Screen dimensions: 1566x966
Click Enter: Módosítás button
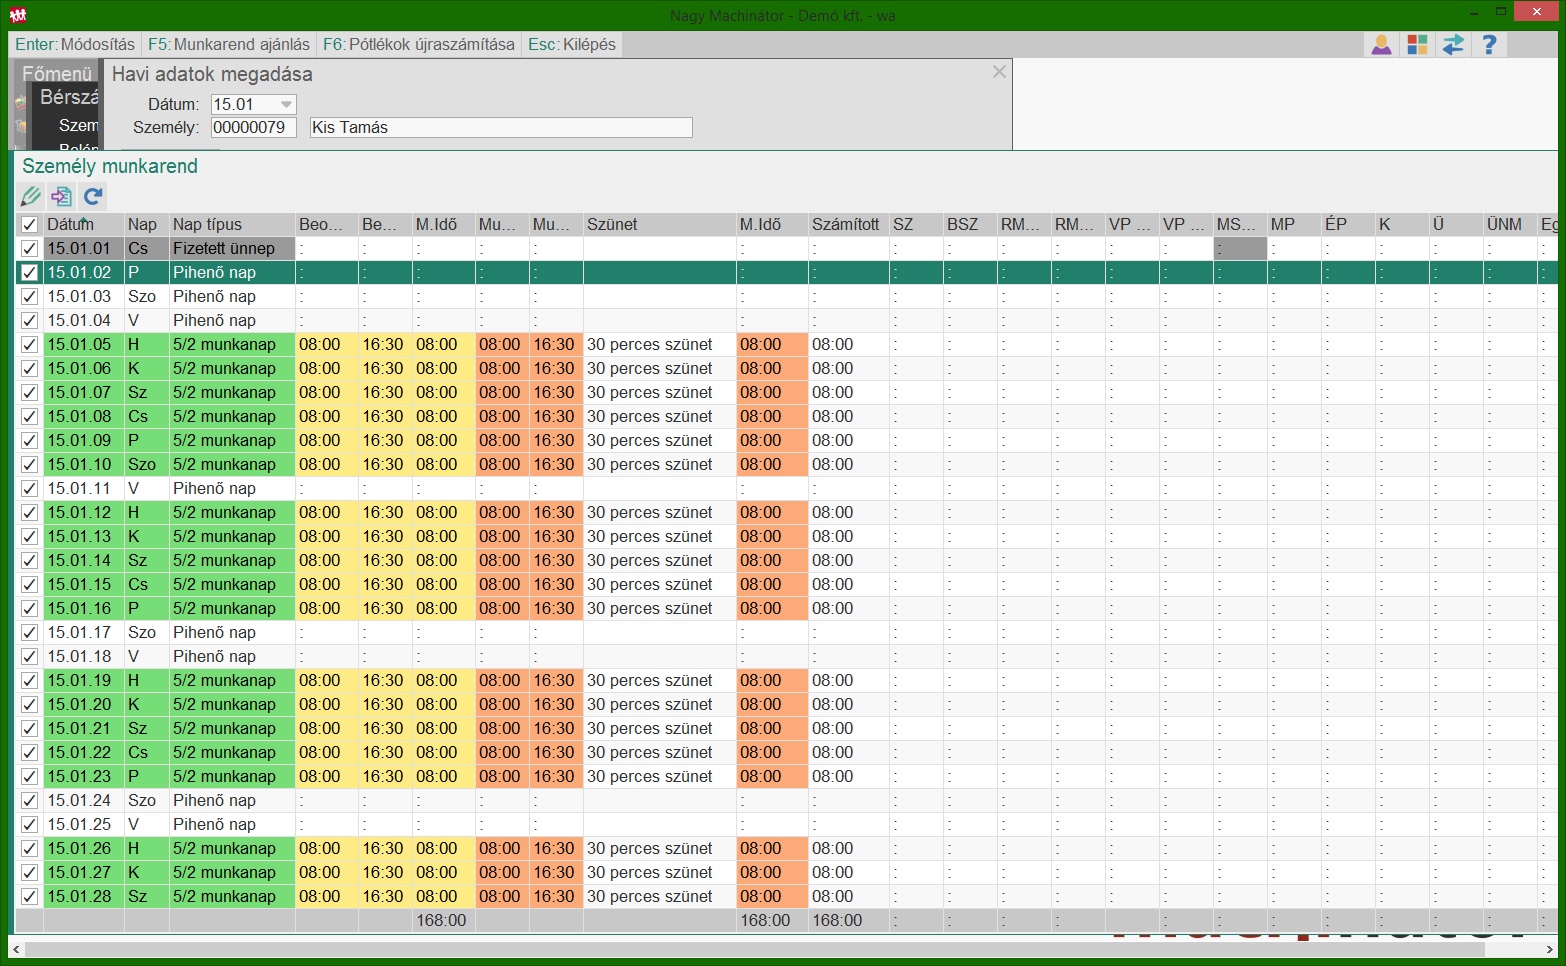75,44
